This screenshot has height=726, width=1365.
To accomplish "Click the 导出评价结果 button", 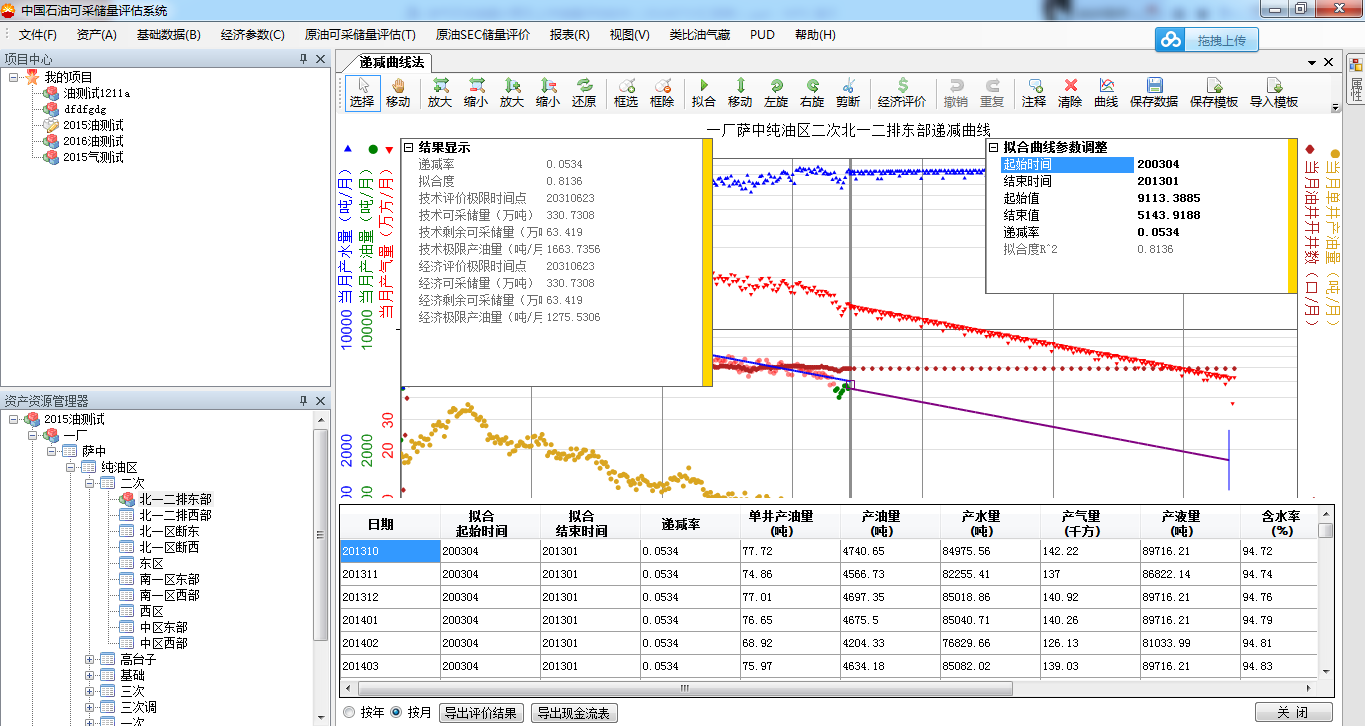I will [483, 713].
